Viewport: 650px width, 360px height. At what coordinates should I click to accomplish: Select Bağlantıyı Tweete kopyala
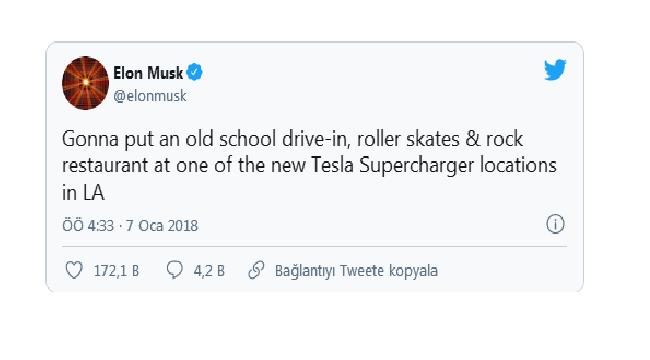(357, 271)
